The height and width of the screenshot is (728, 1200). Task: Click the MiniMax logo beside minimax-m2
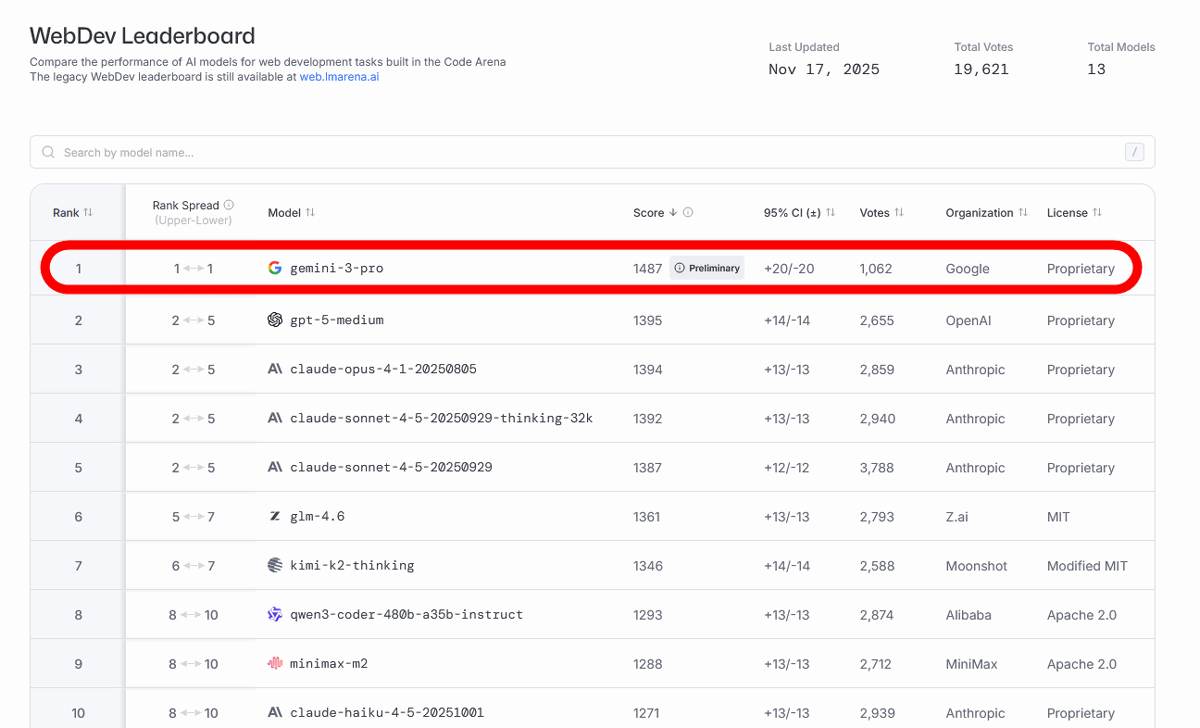[x=275, y=664]
